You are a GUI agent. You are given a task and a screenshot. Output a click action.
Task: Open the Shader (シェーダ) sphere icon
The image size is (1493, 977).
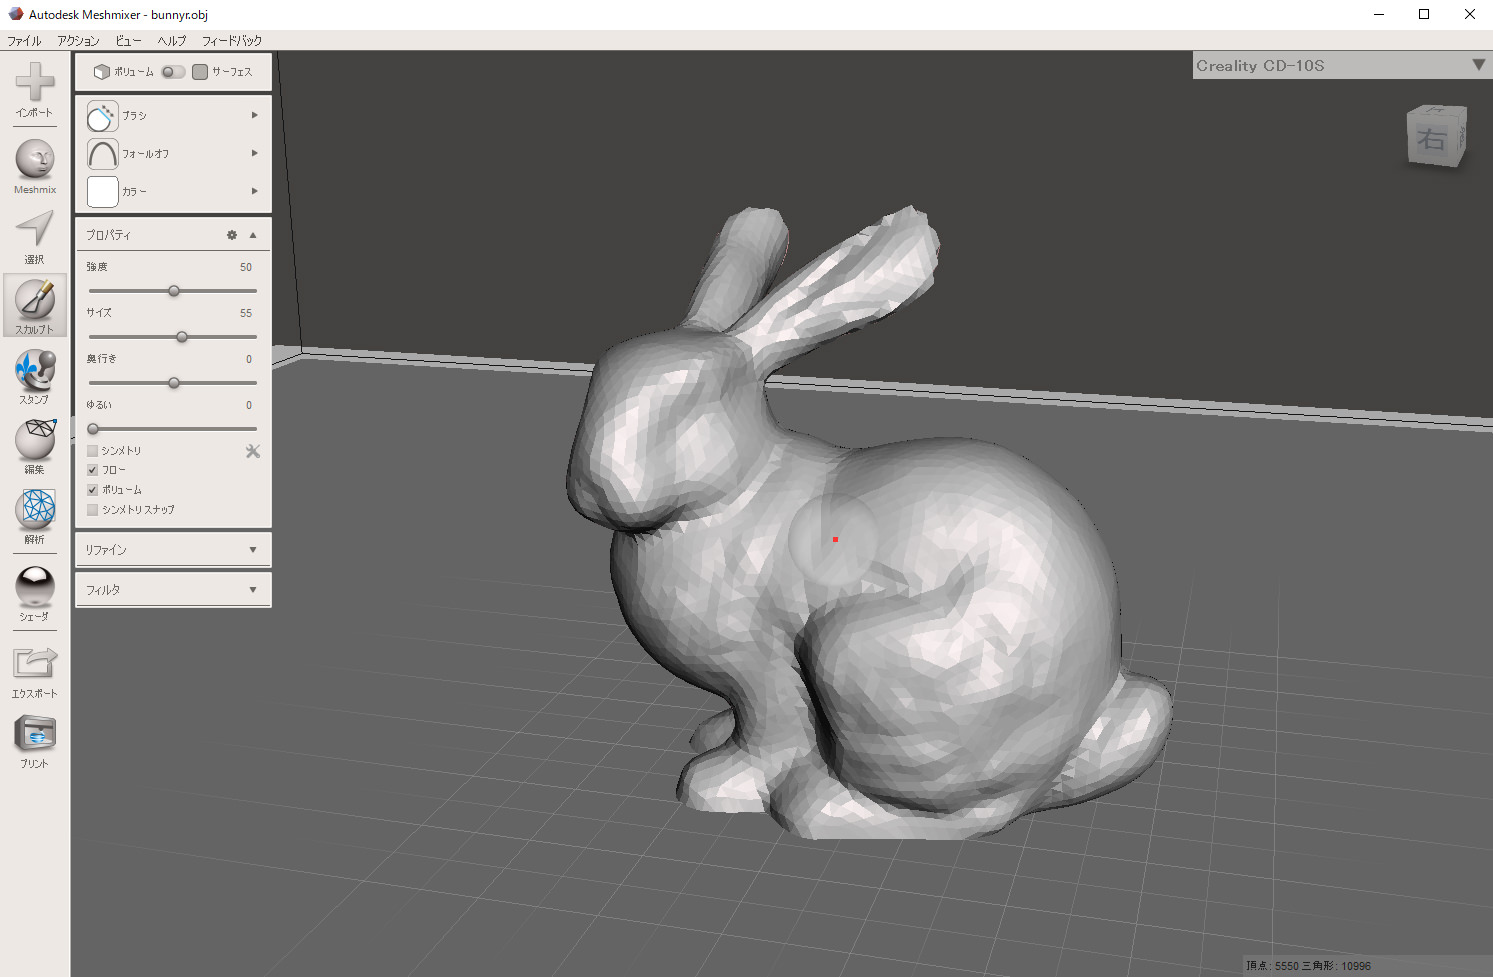[35, 587]
